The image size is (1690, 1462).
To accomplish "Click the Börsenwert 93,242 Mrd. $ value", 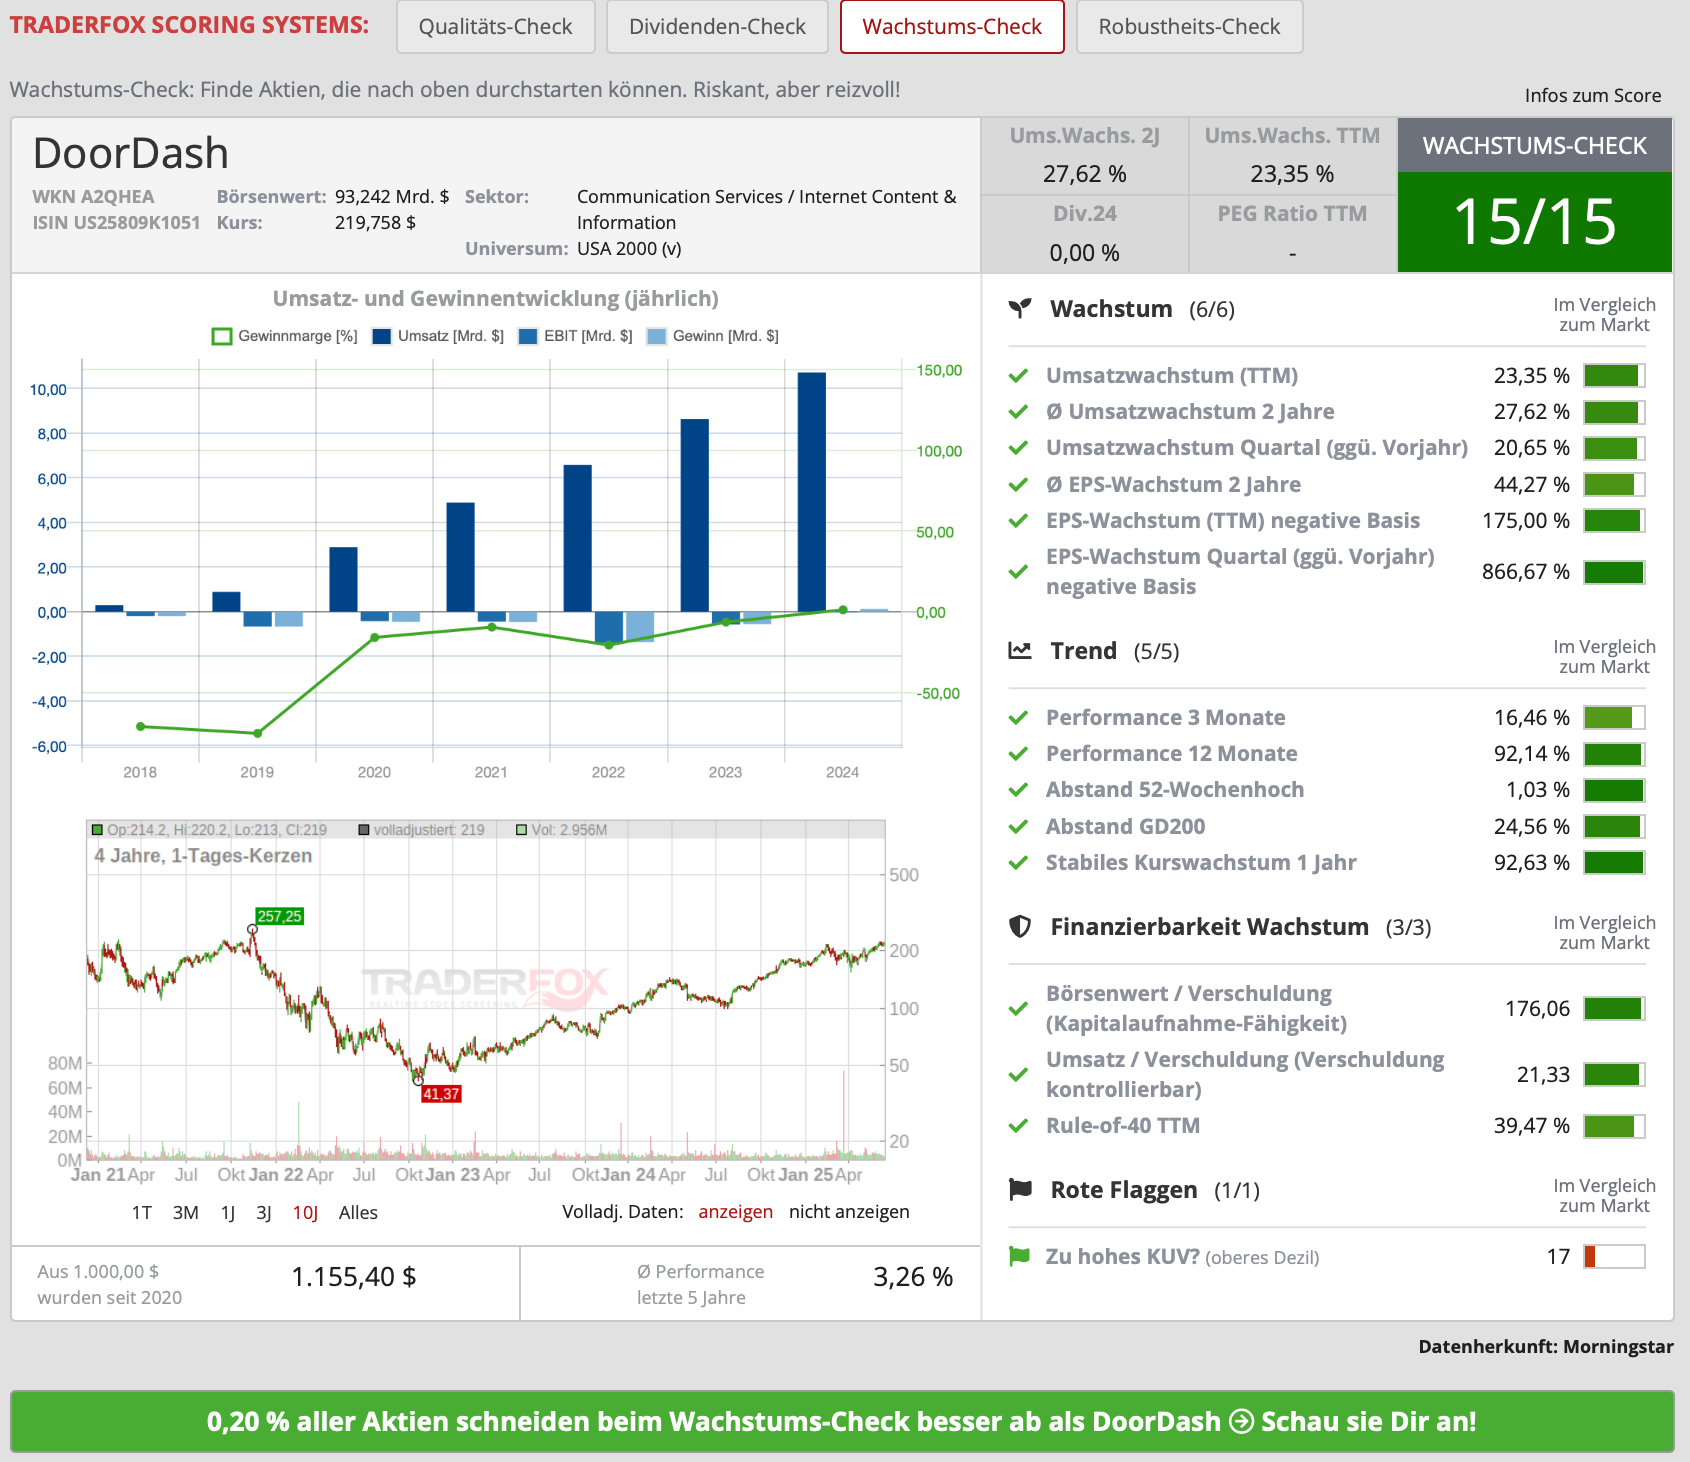I will coord(392,196).
